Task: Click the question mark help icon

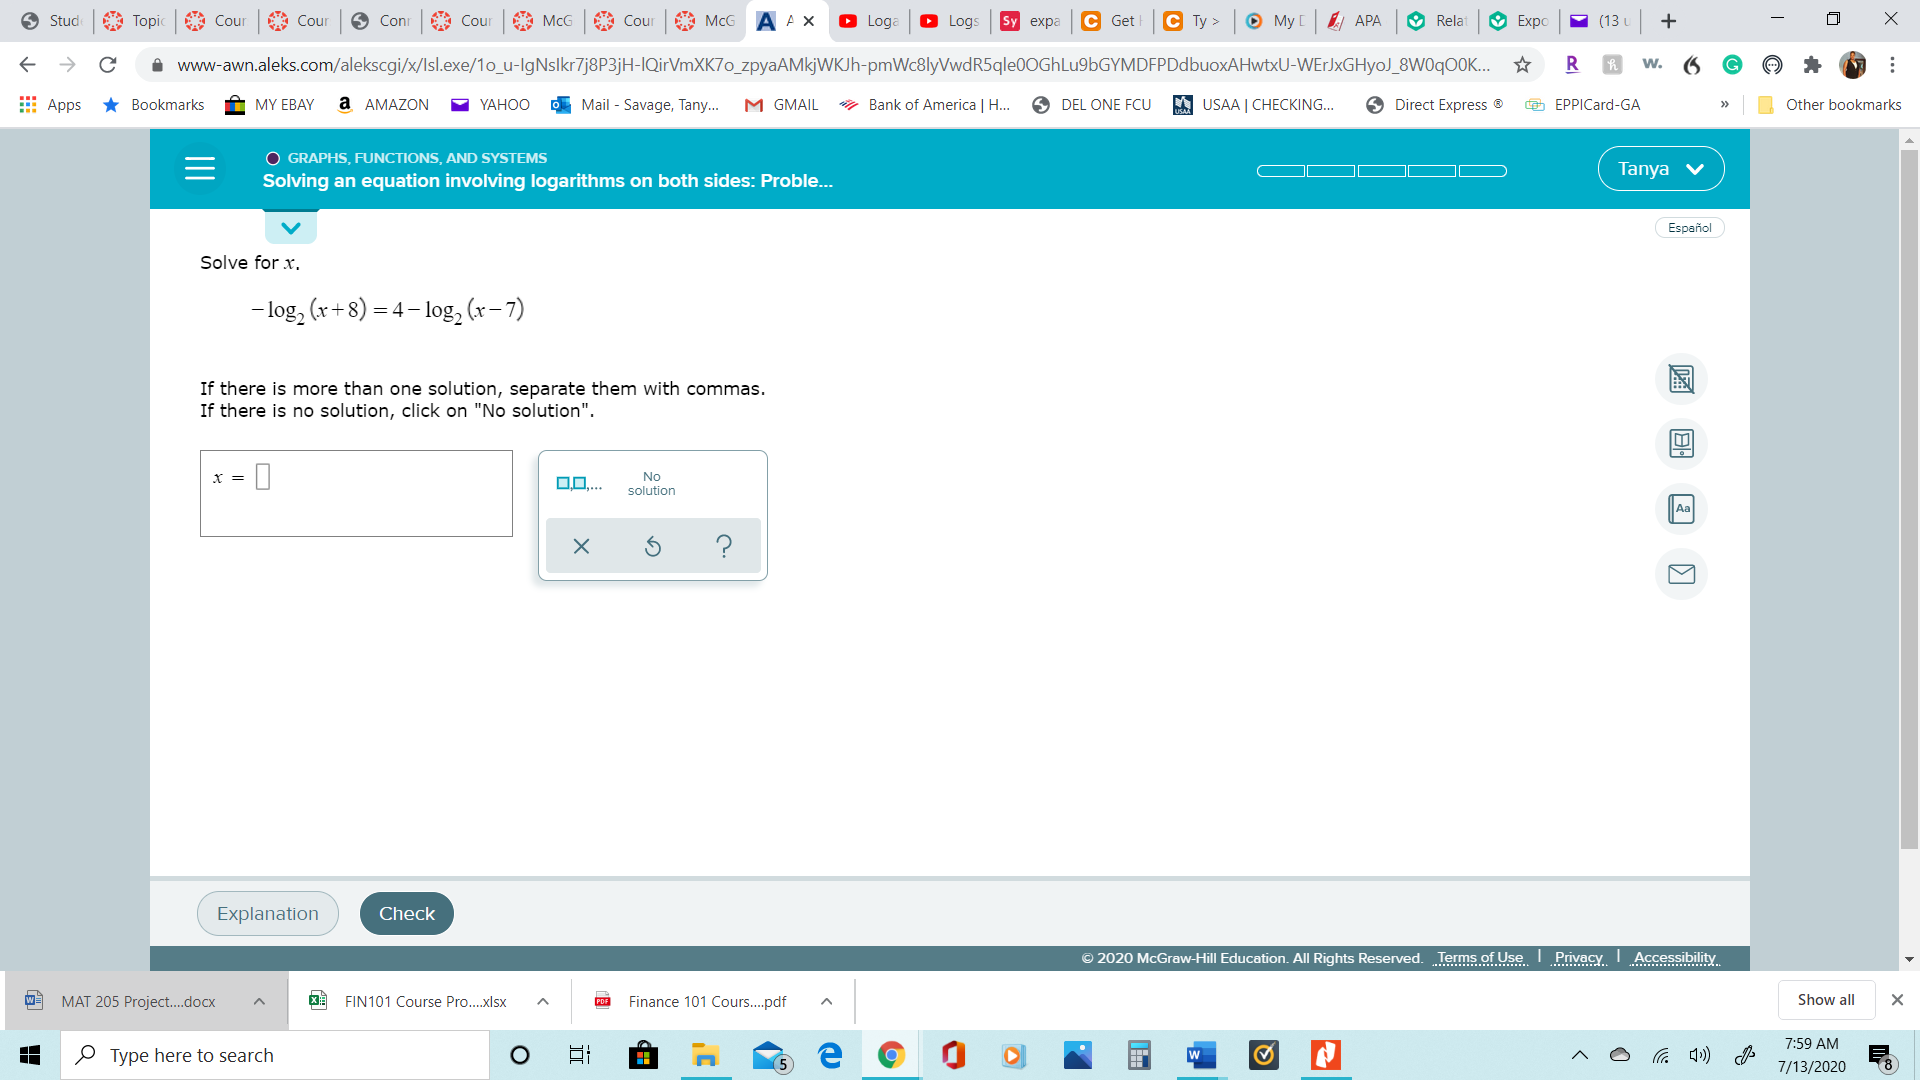Action: [x=724, y=546]
